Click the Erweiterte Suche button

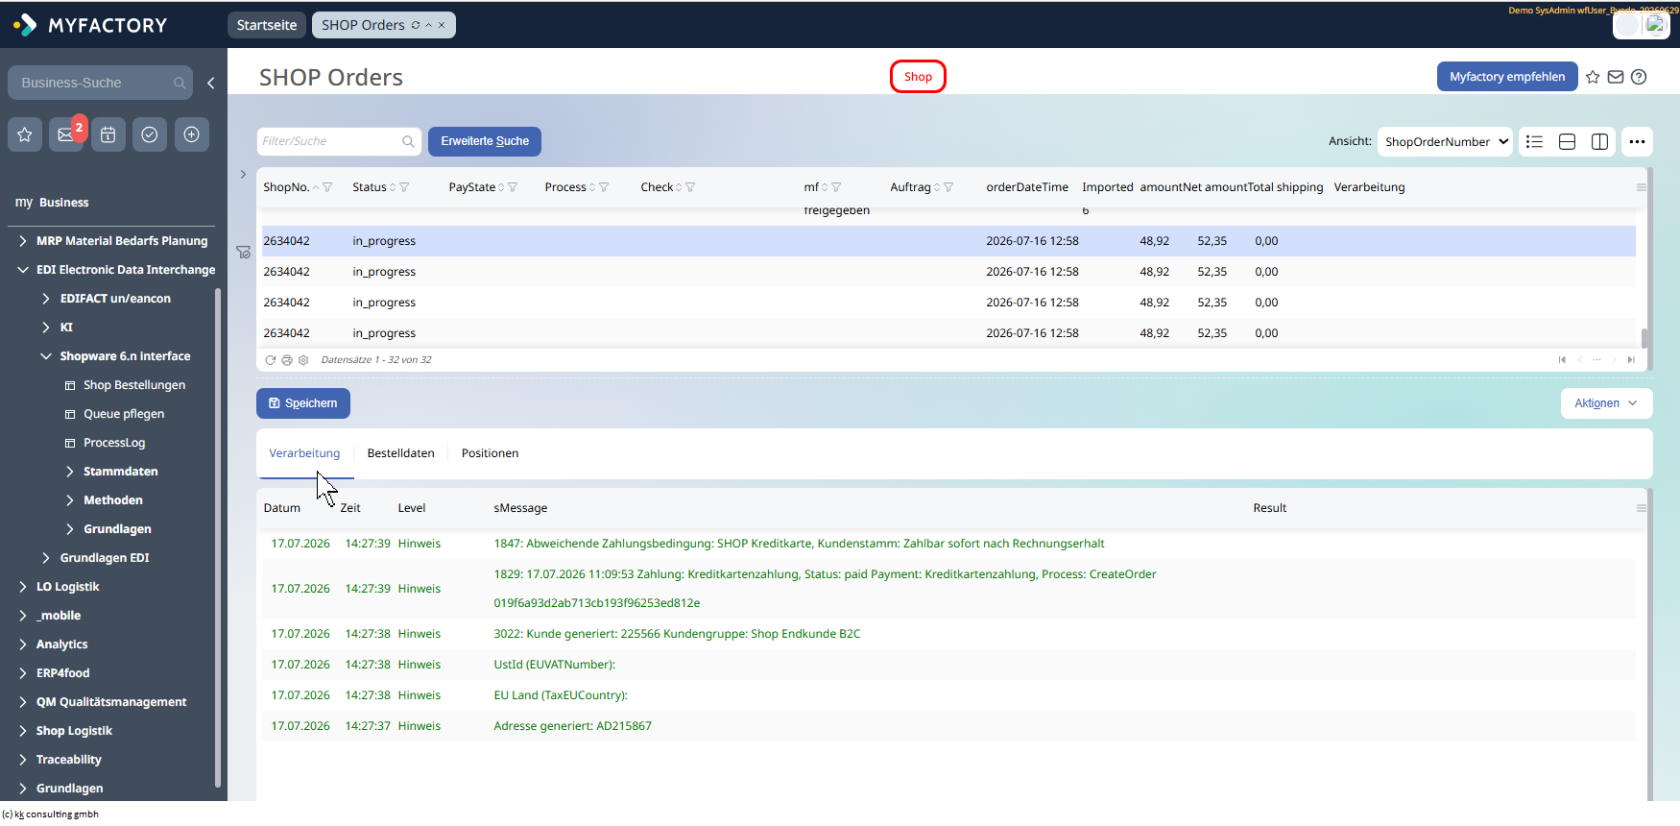[485, 141]
